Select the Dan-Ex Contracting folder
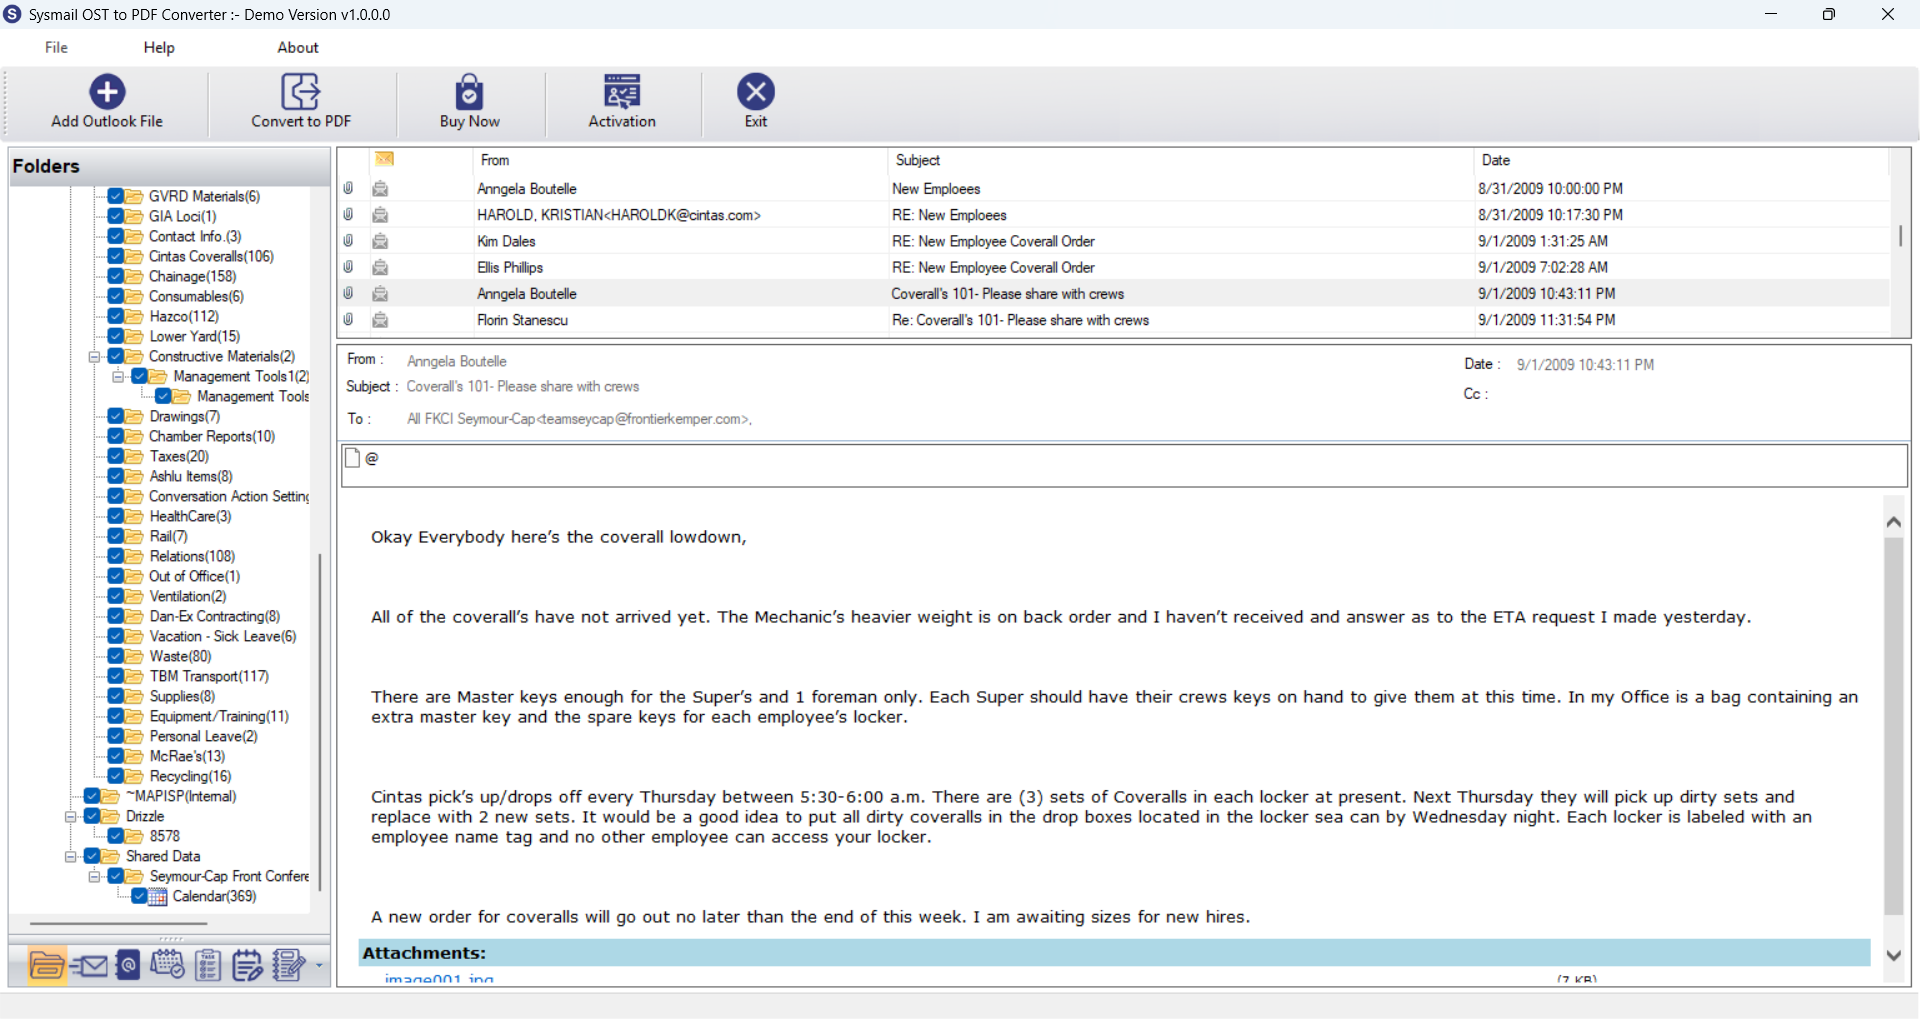 coord(215,616)
